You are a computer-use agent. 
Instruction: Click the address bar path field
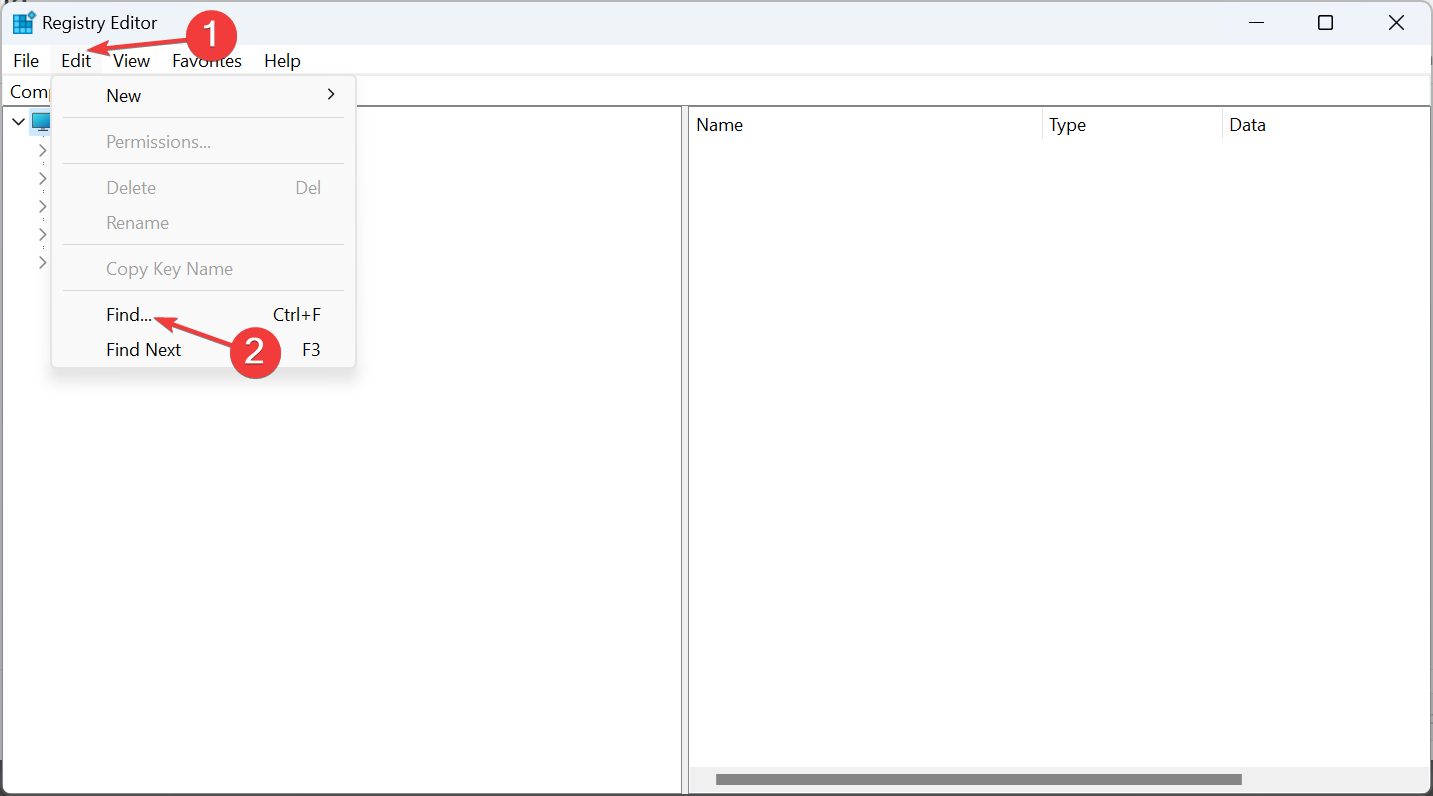click(716, 91)
